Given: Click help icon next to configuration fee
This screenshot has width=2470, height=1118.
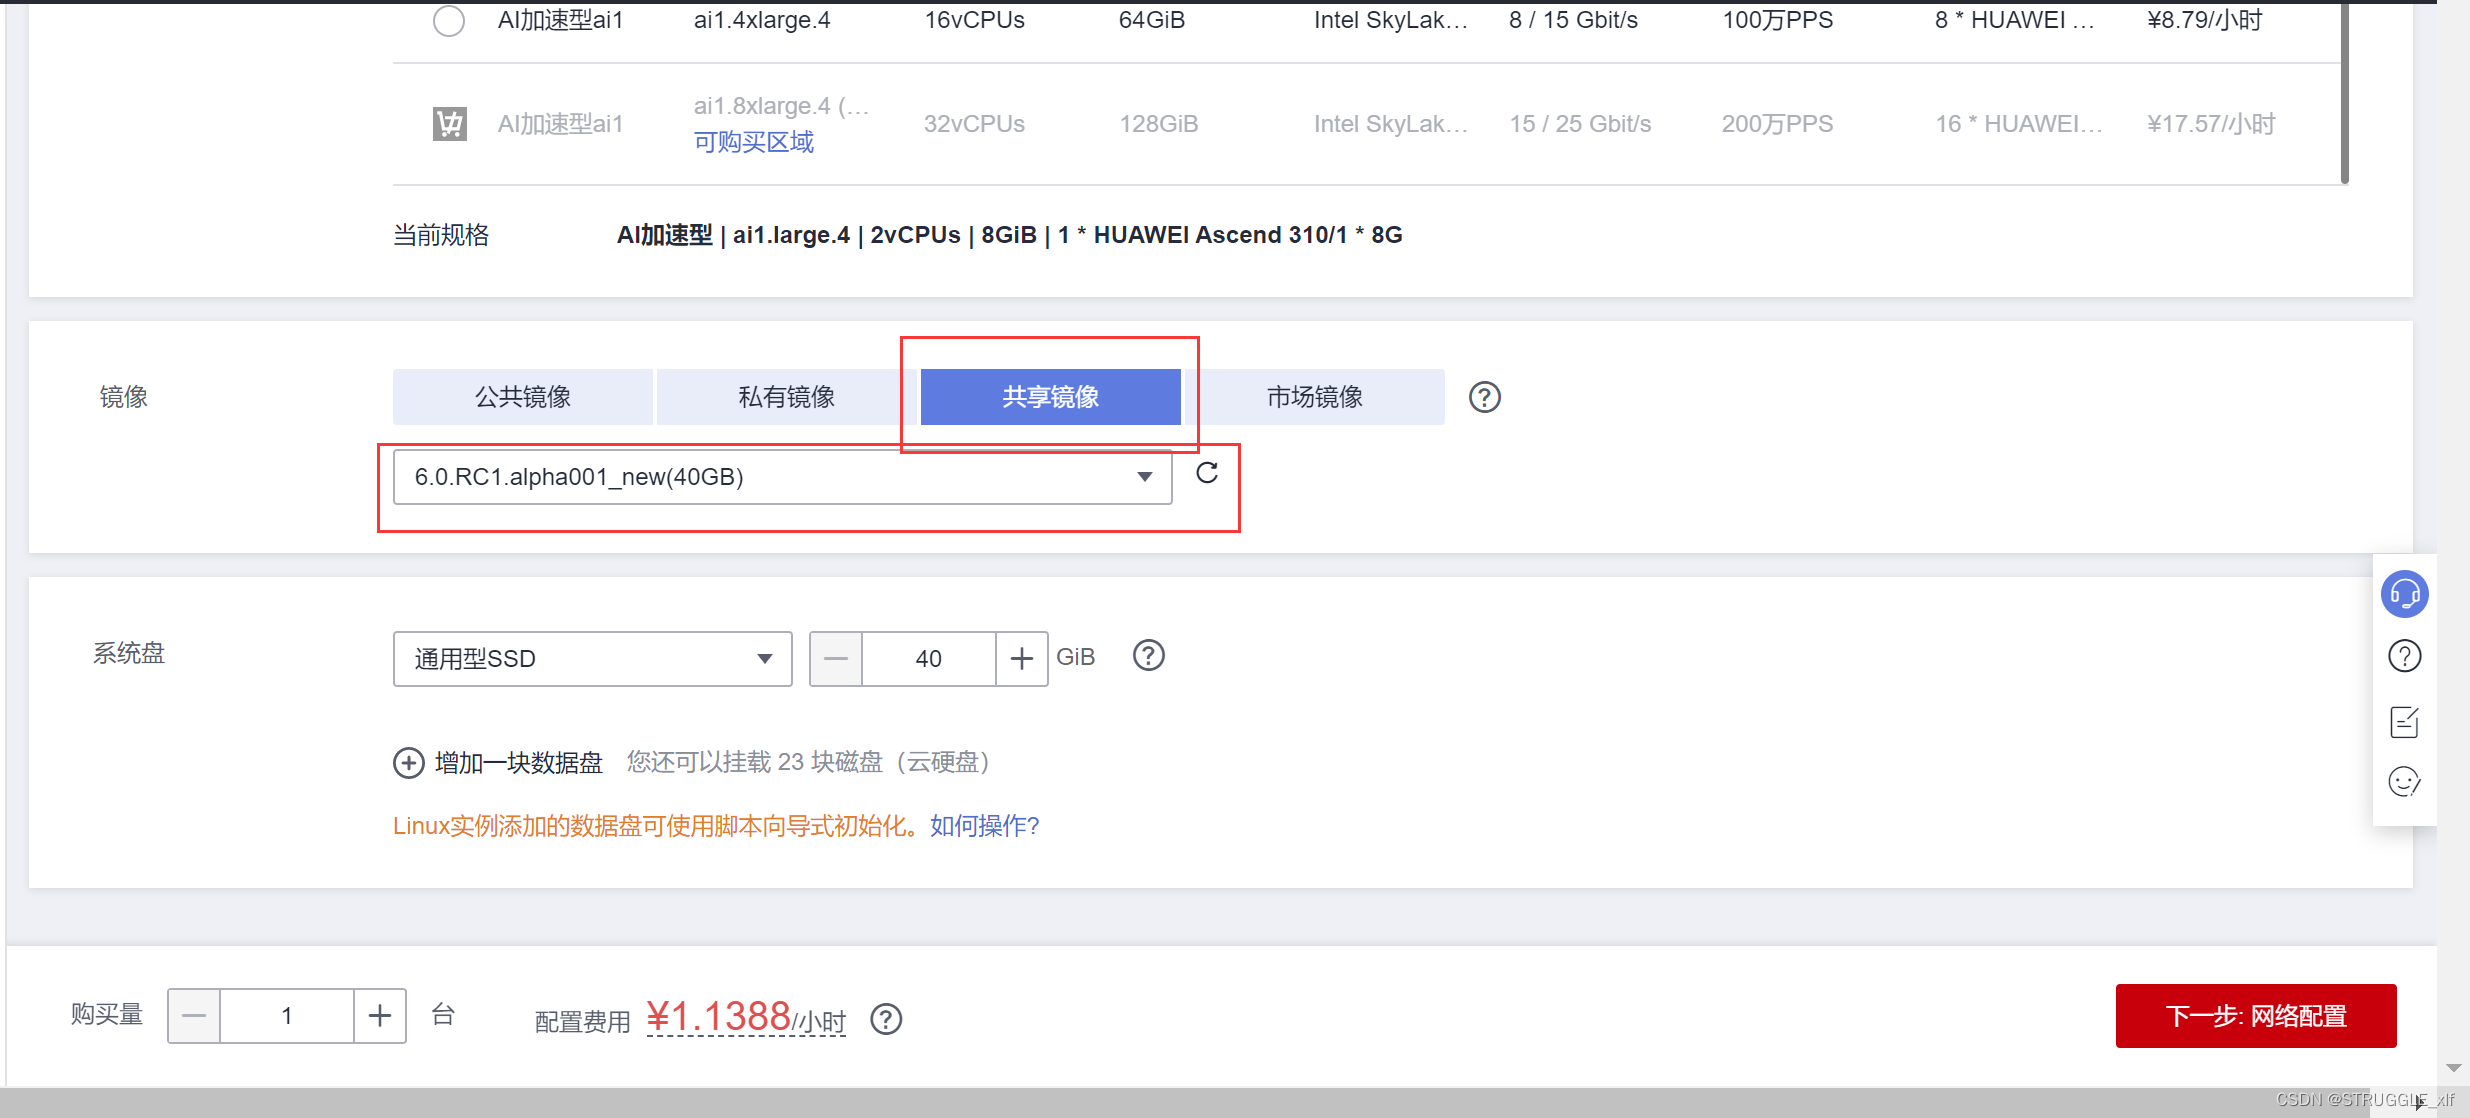Looking at the screenshot, I should (x=886, y=1019).
